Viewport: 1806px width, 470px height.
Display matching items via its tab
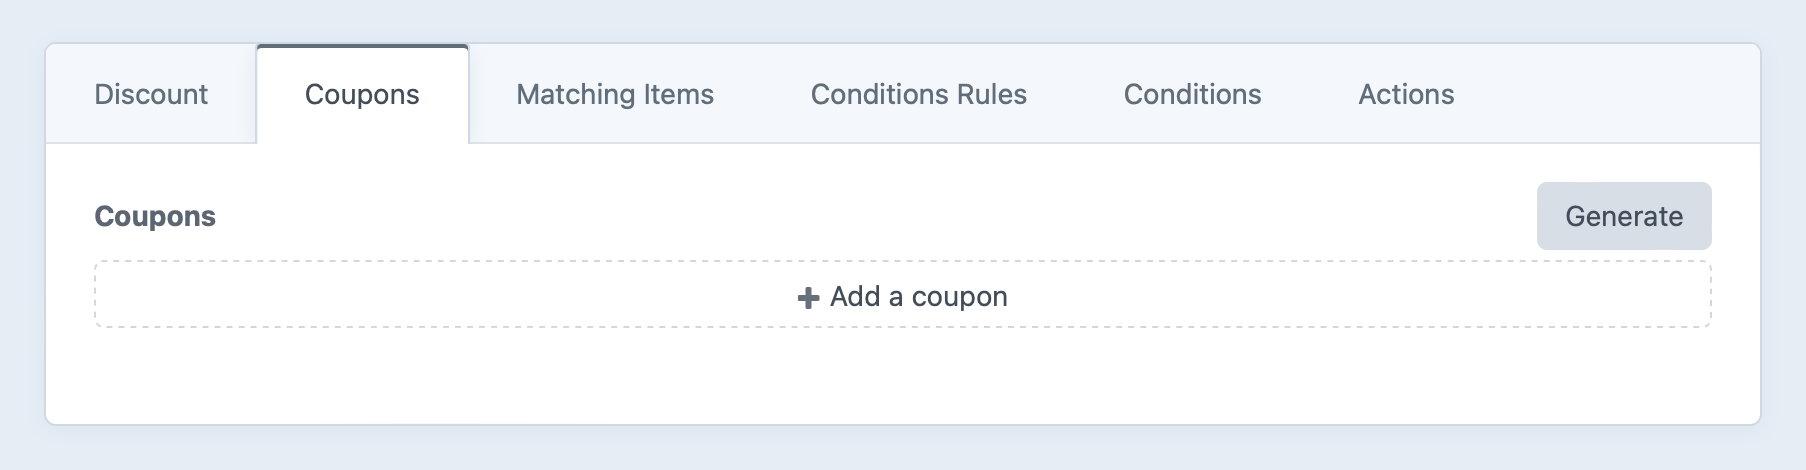pyautogui.click(x=615, y=94)
